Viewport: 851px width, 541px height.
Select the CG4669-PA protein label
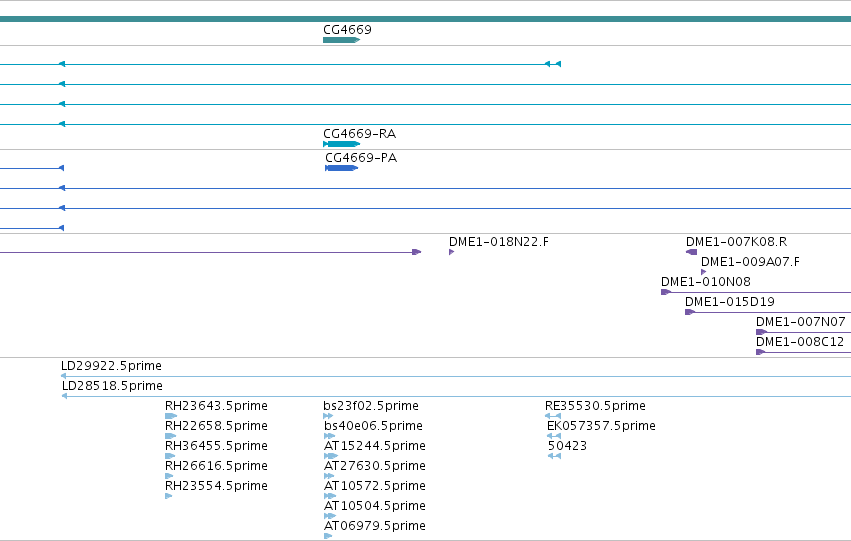(361, 157)
